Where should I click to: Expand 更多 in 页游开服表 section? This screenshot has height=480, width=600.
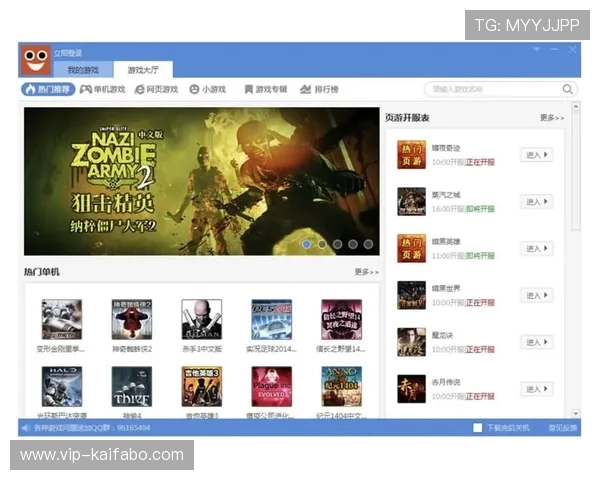pos(552,118)
